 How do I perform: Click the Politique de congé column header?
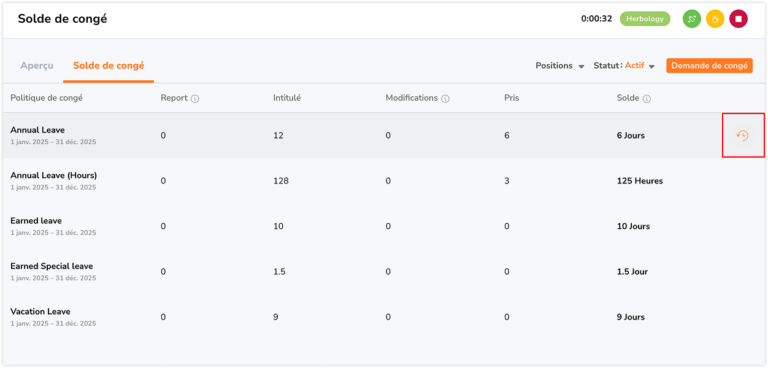(x=47, y=98)
